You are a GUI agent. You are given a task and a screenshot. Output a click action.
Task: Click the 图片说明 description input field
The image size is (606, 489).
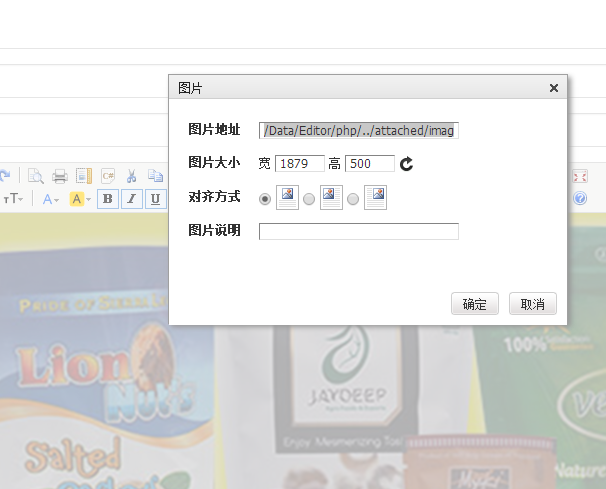358,232
